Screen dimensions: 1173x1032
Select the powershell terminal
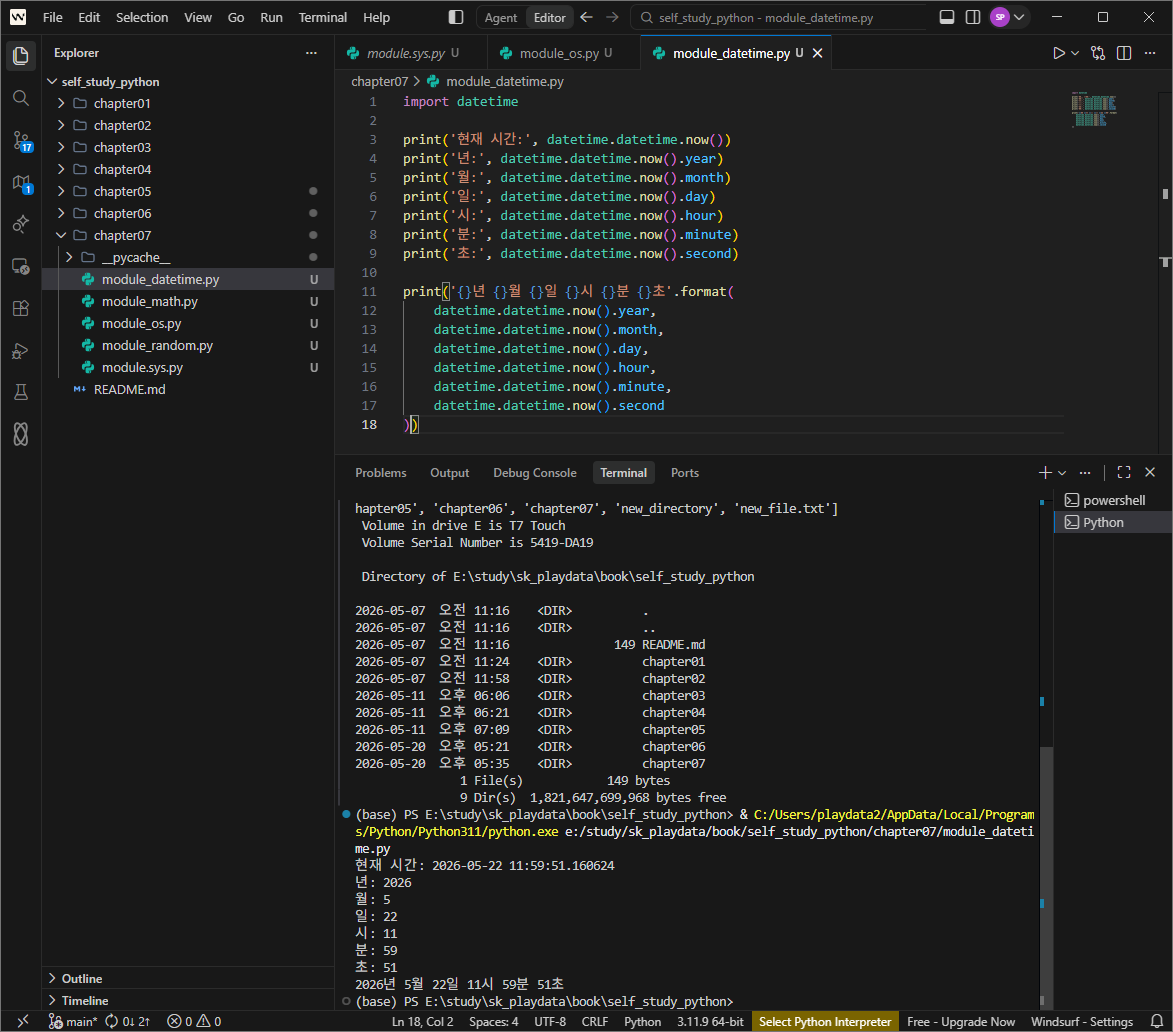click(1112, 500)
